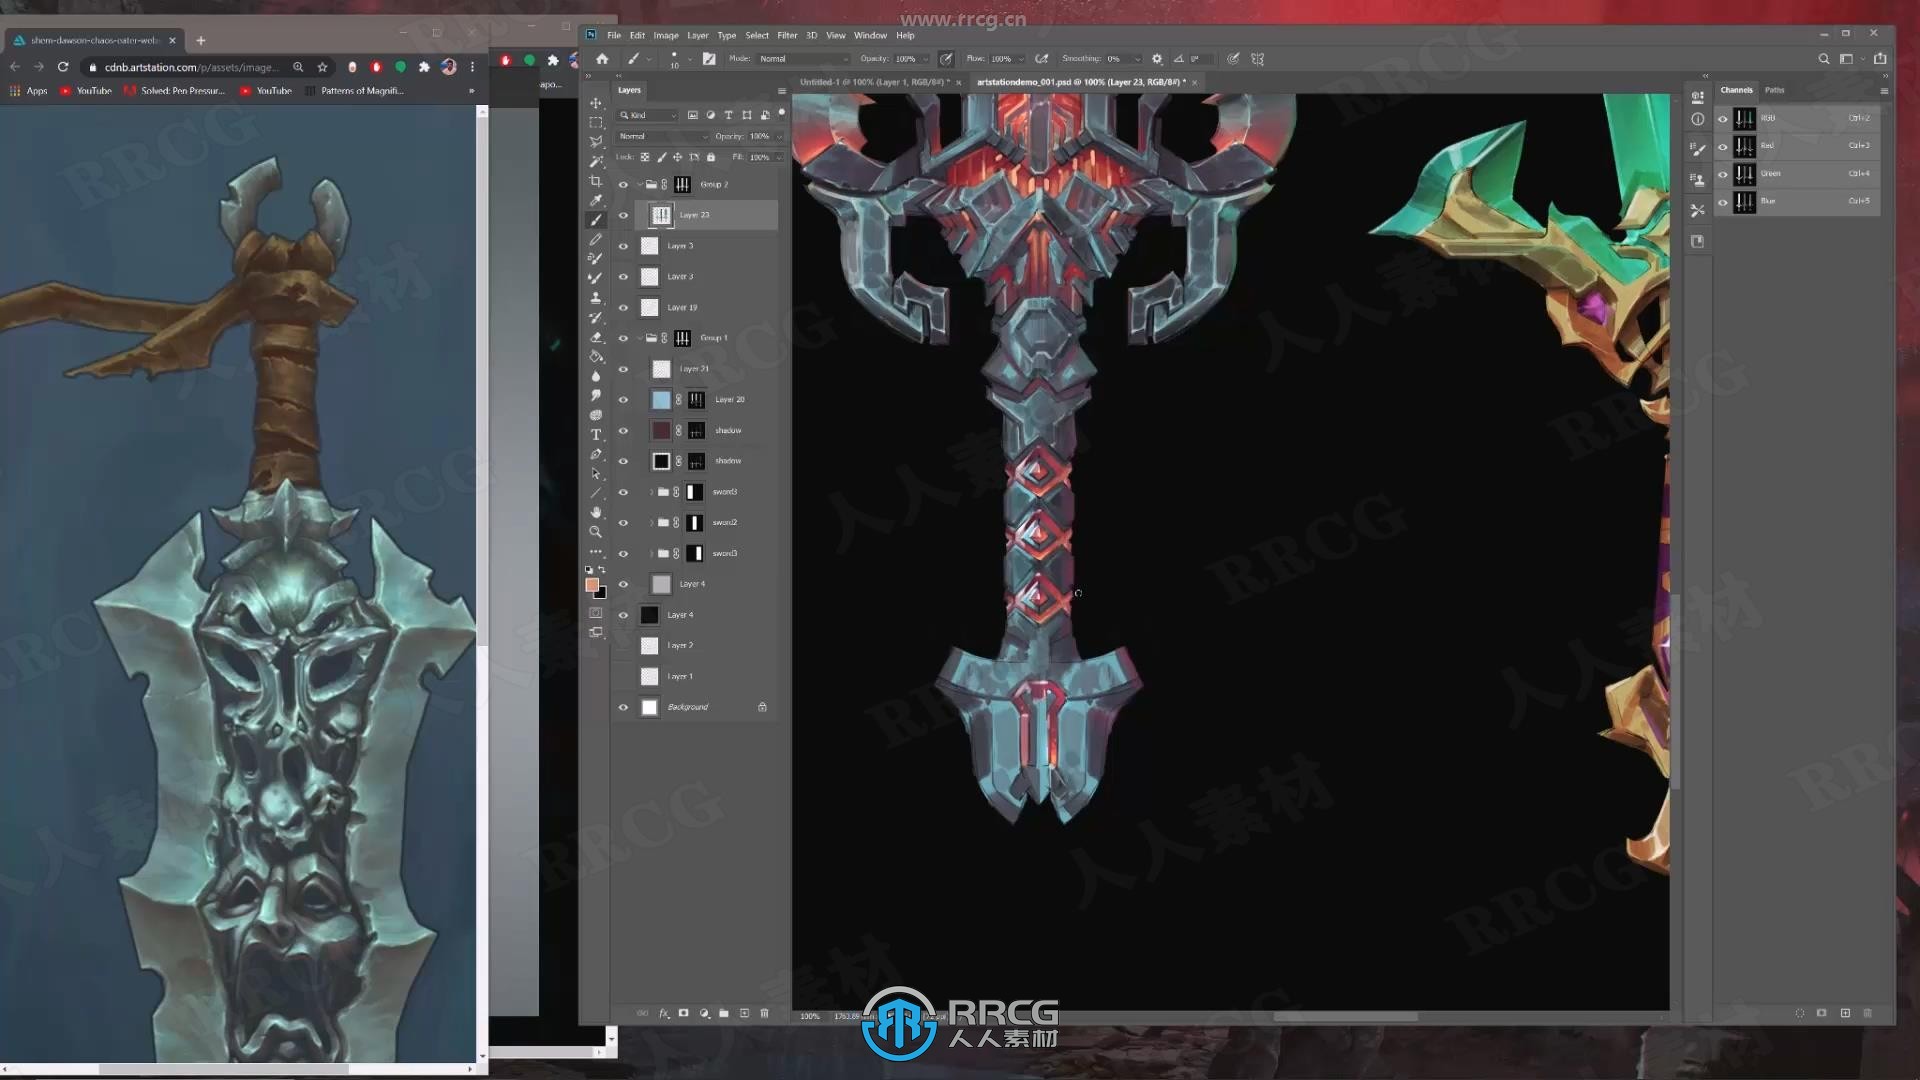Image resolution: width=1920 pixels, height=1080 pixels.
Task: Hide Layer 20
Action: [623, 400]
